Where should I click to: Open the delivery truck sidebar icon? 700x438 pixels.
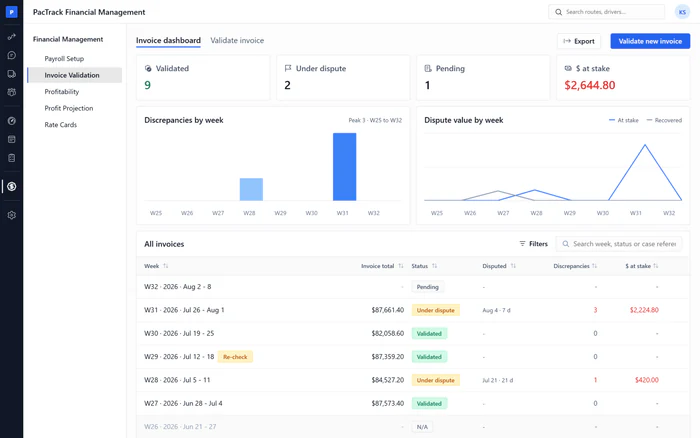pyautogui.click(x=12, y=74)
